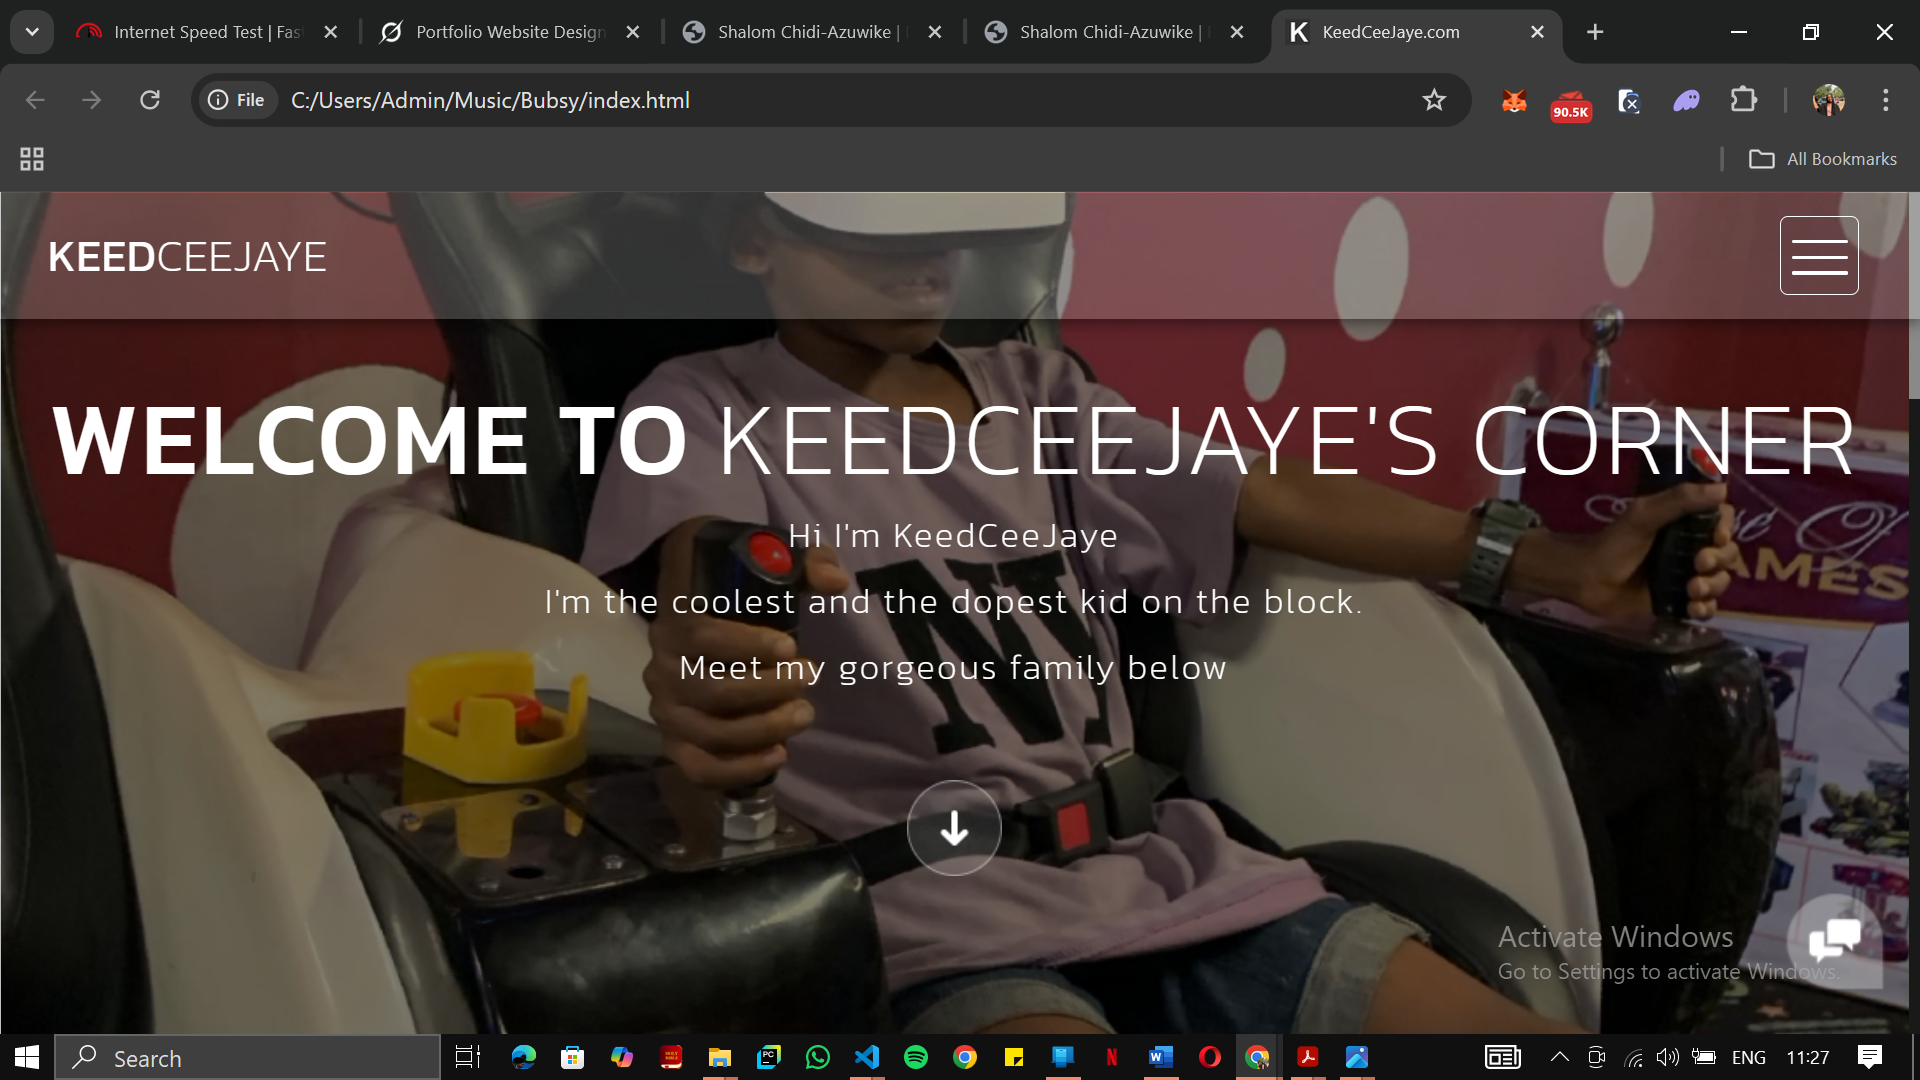
Task: Open the tab groups grid icon
Action: click(x=32, y=159)
